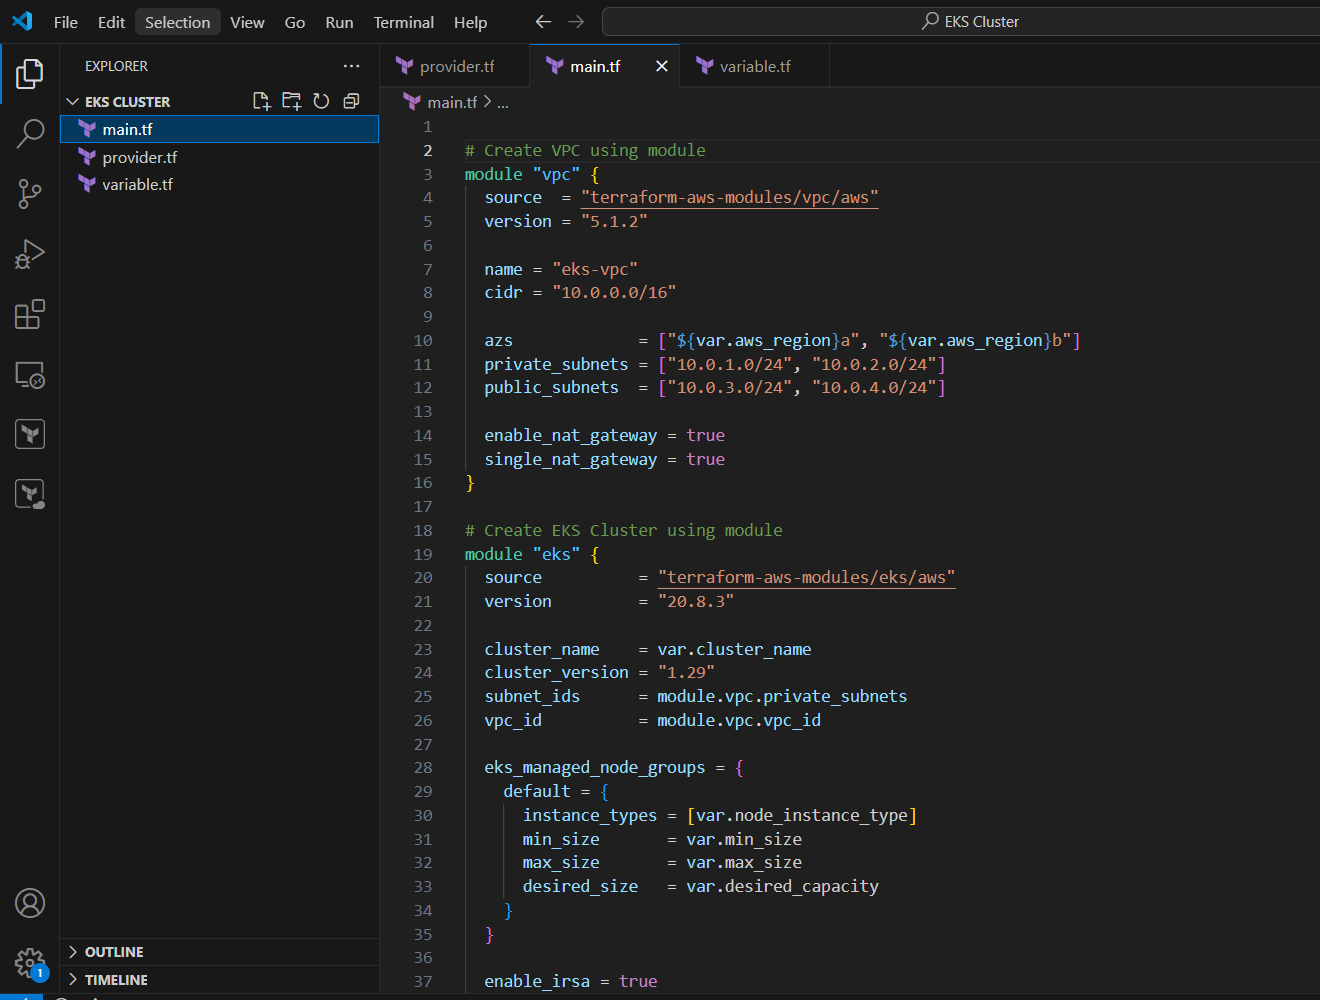The image size is (1320, 1000).
Task: Refresh the Explorer file list
Action: coord(321,101)
